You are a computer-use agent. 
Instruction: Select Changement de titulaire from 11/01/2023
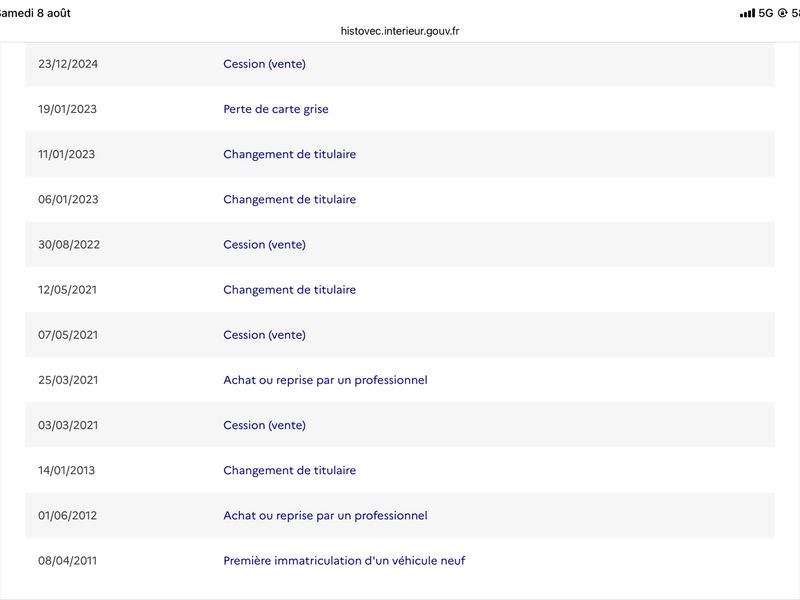point(289,154)
